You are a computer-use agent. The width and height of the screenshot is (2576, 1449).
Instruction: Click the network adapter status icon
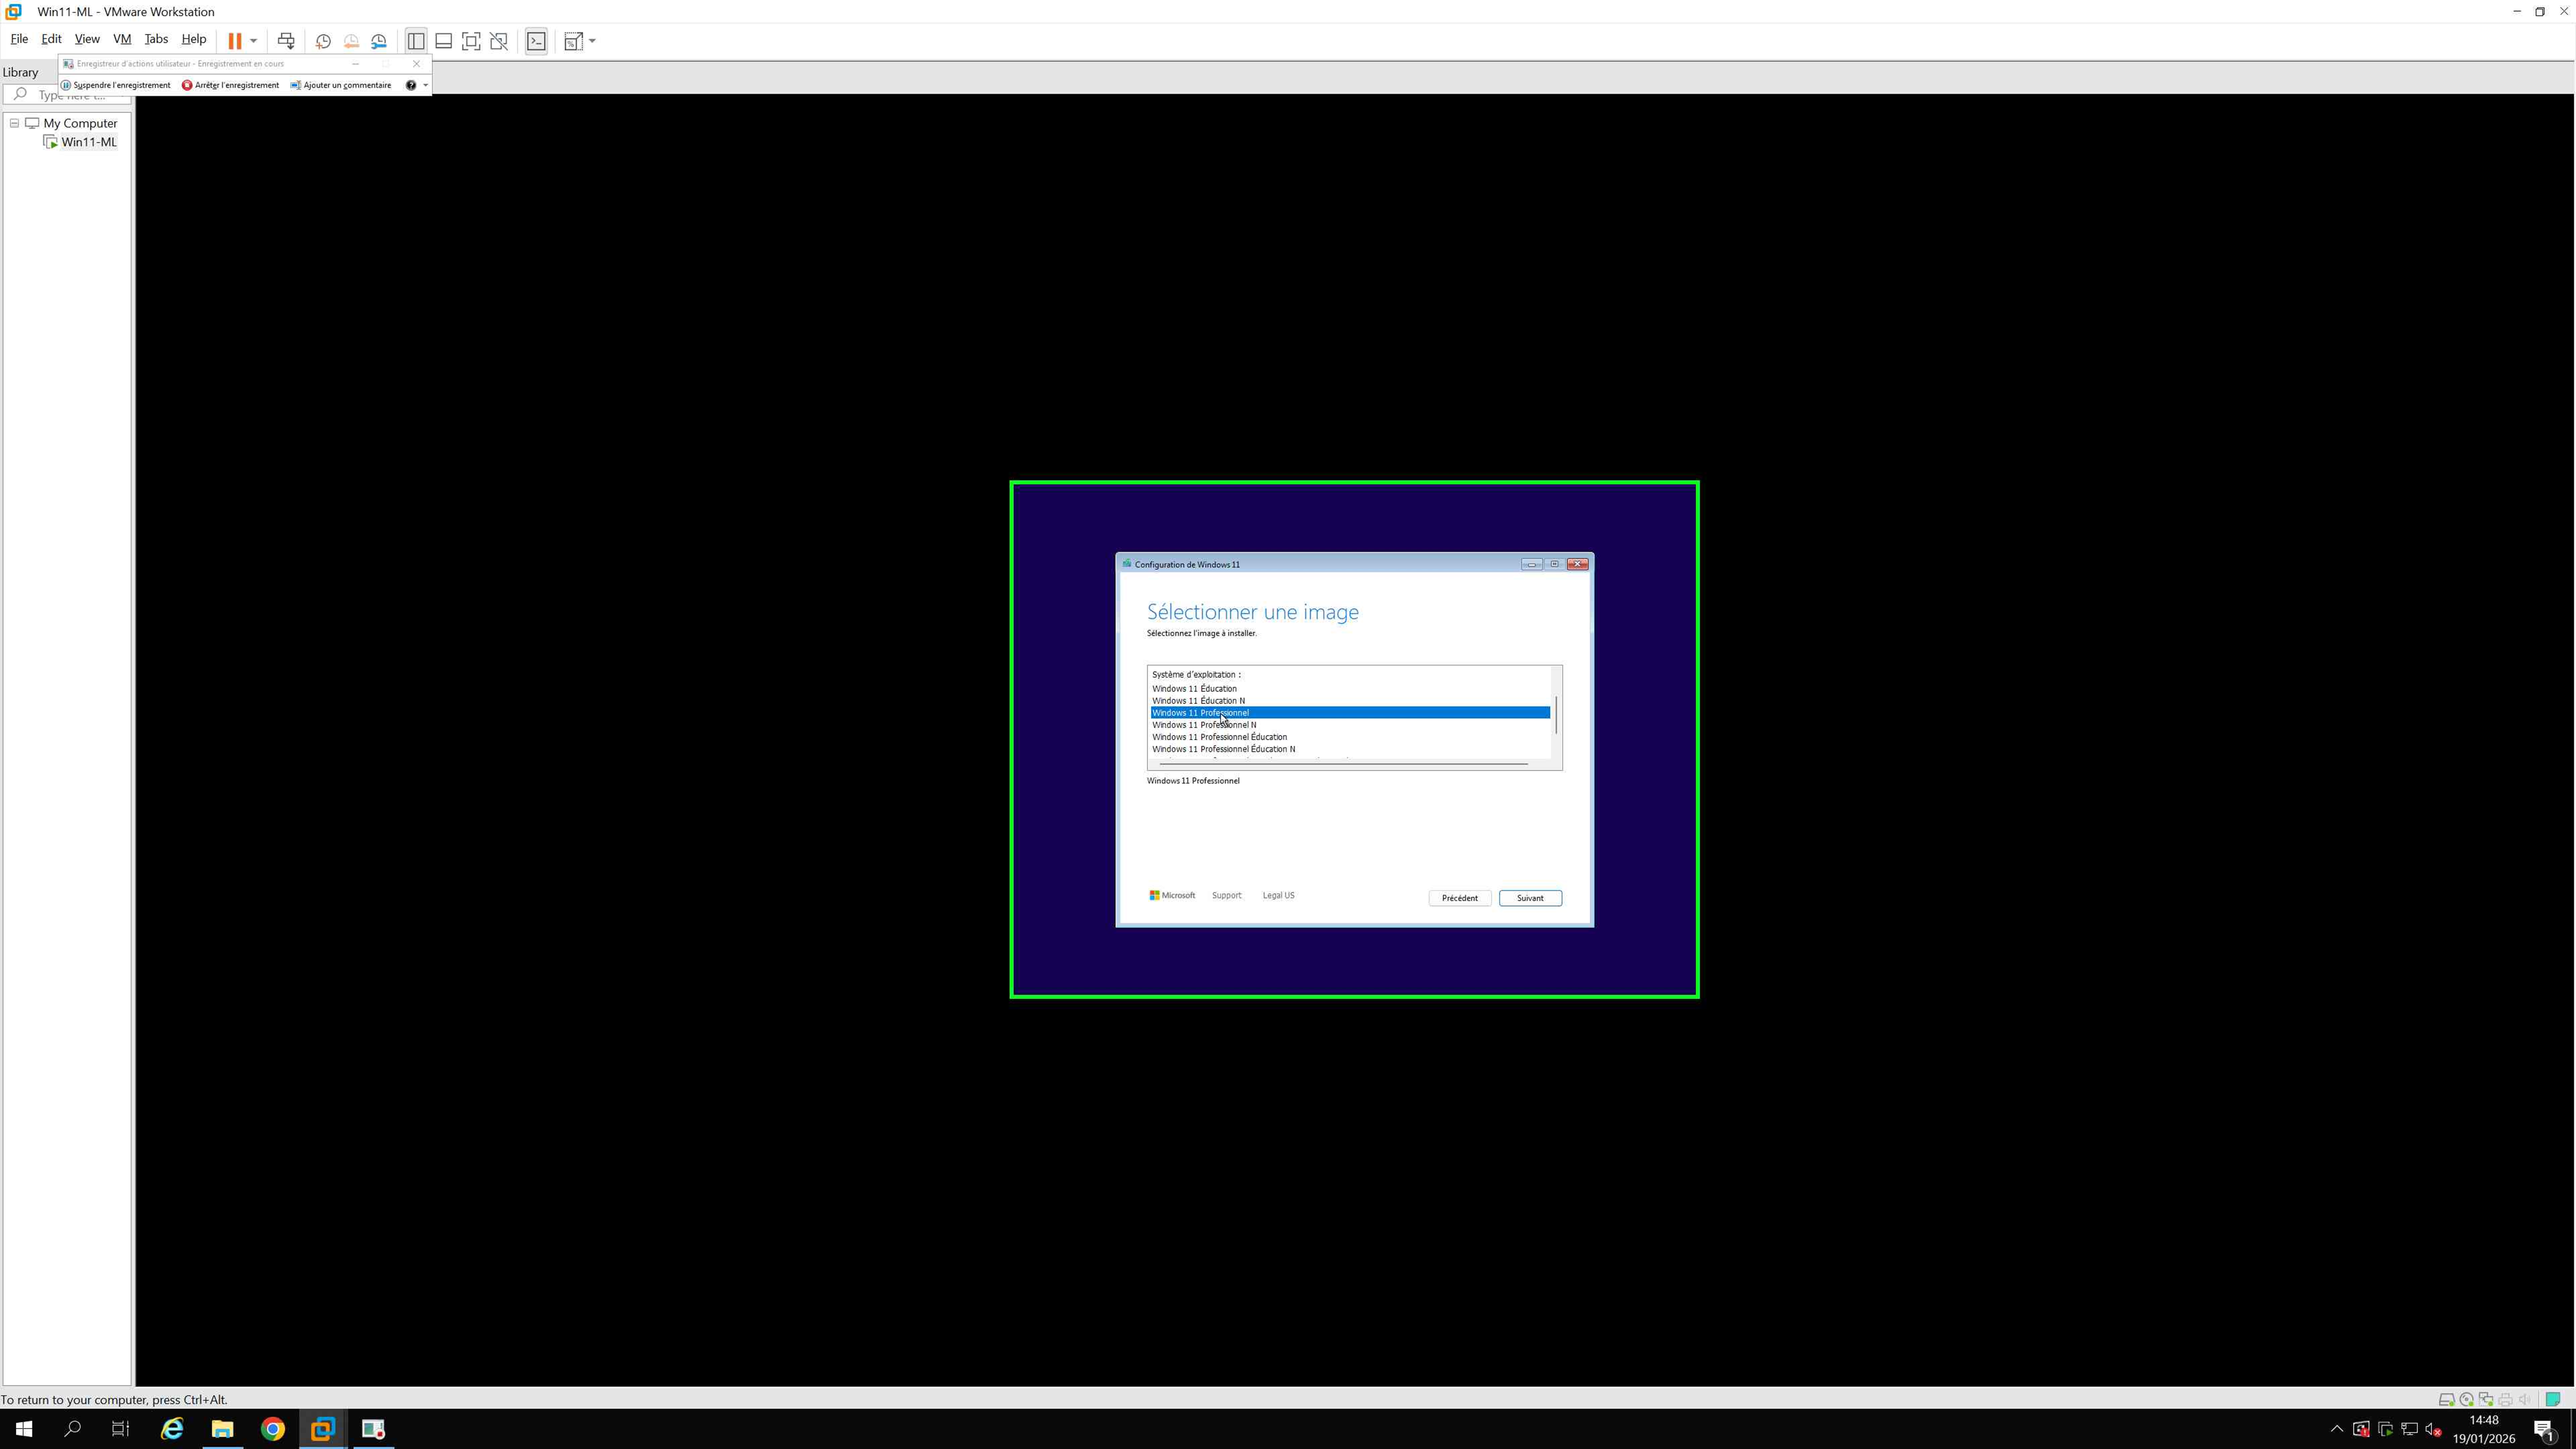click(2485, 1399)
